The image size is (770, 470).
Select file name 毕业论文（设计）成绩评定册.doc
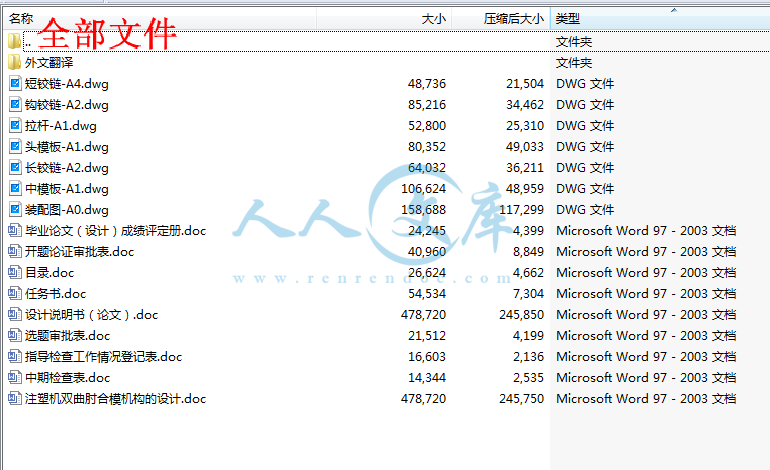coord(115,230)
